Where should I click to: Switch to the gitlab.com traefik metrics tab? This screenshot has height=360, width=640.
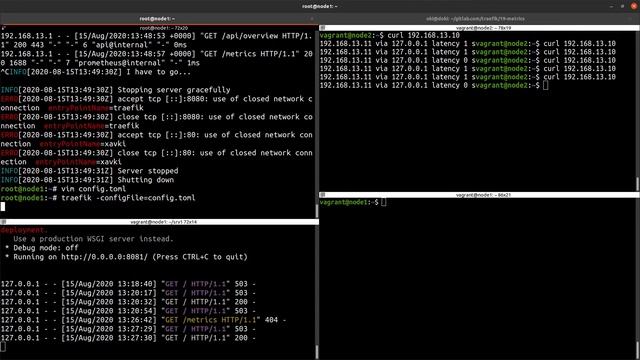[x=476, y=18]
